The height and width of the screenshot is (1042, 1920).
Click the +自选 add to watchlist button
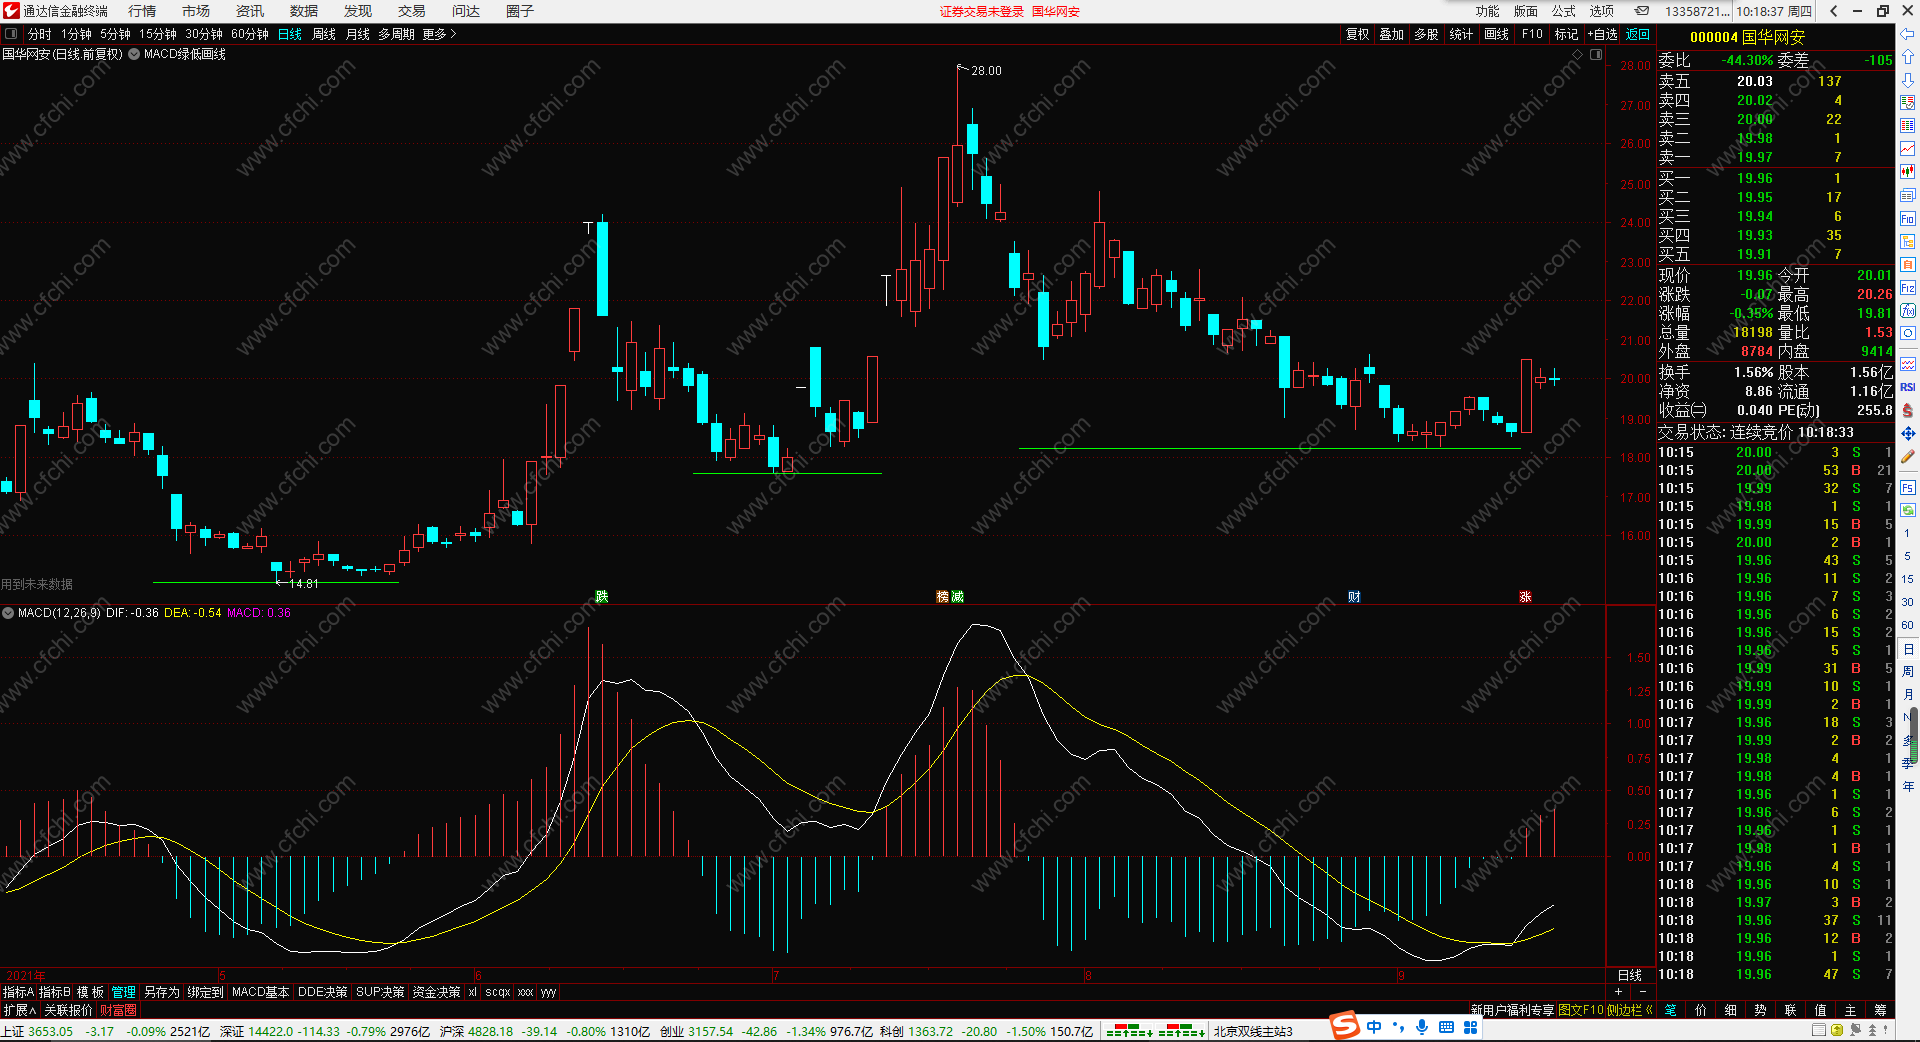(x=1602, y=34)
